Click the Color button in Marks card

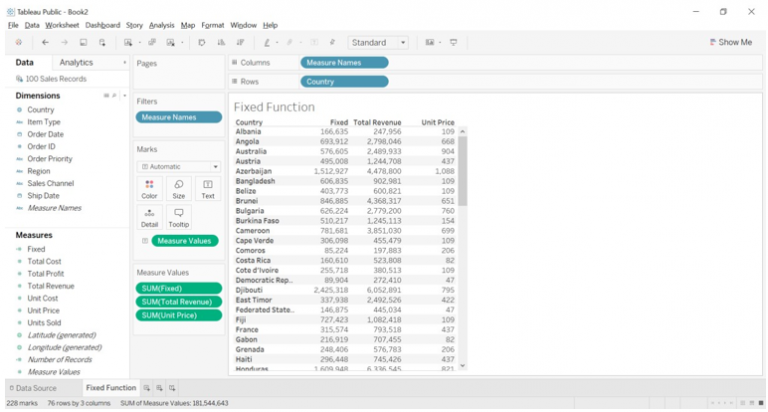coord(149,188)
